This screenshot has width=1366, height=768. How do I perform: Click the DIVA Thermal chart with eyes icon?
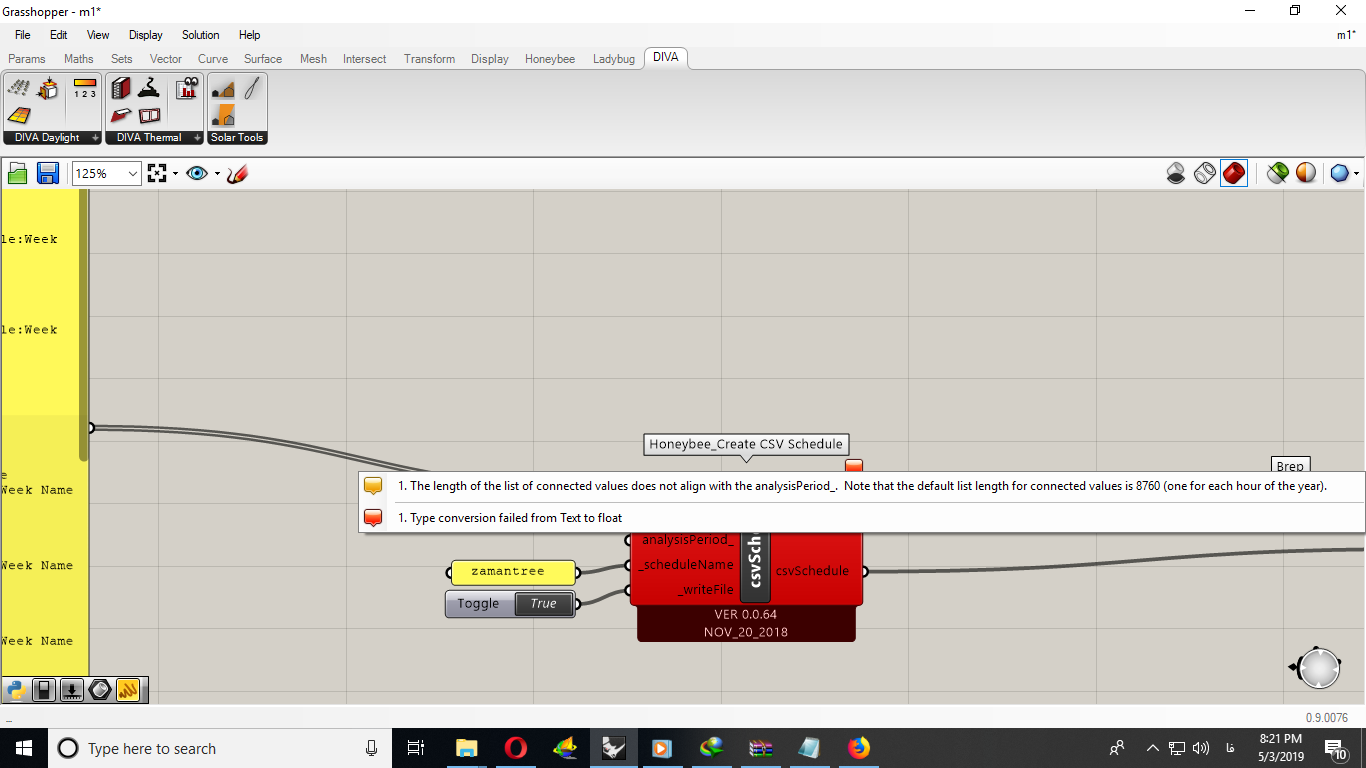pyautogui.click(x=187, y=89)
